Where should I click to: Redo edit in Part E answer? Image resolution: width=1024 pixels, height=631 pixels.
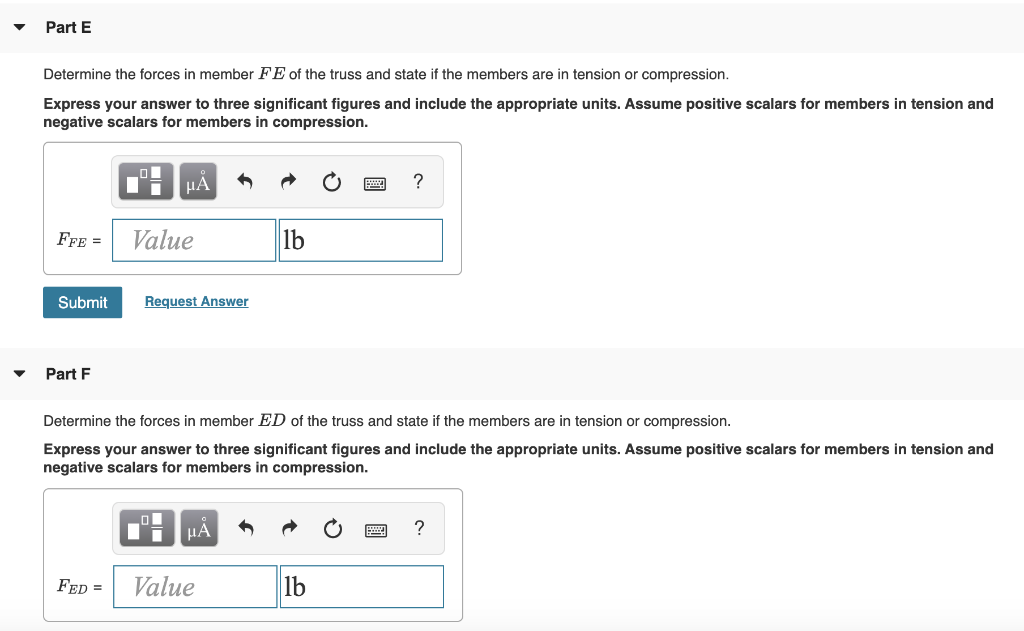tap(288, 181)
